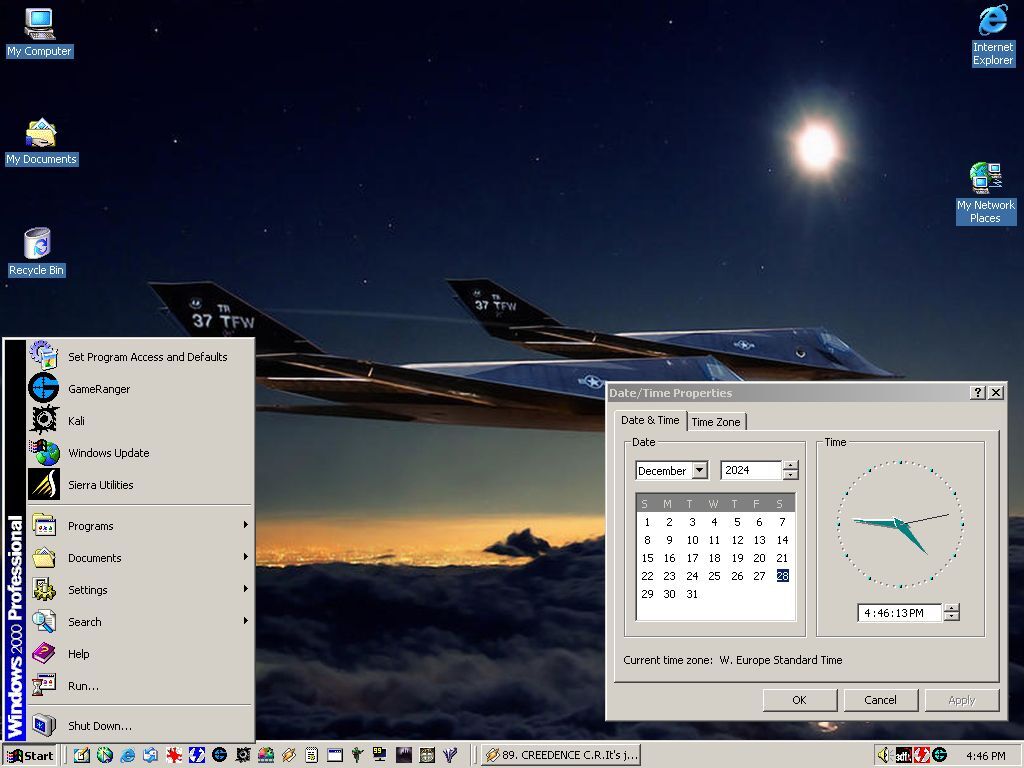Switch to the Time Zone tab
Image resolution: width=1024 pixels, height=768 pixels.
(716, 422)
